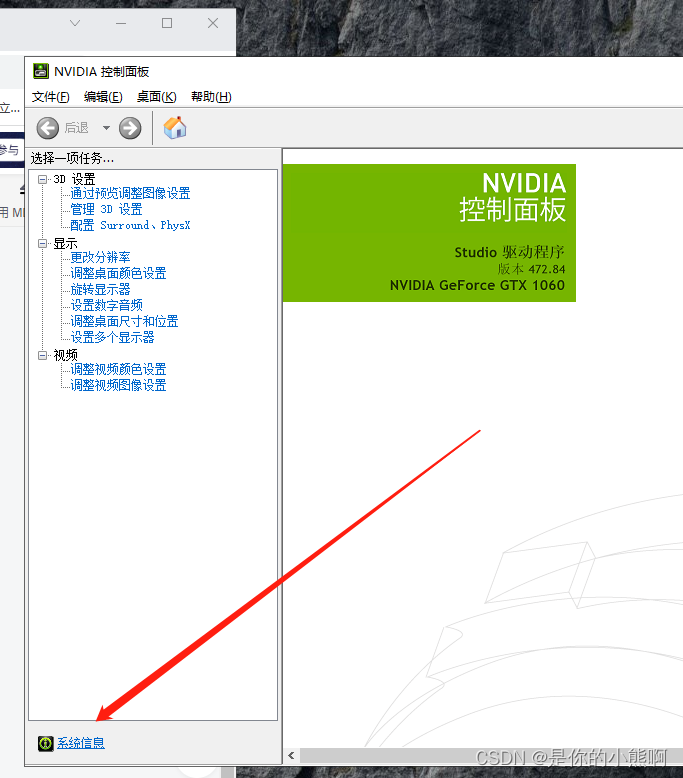Click the horizontal scrollbar left arrow
The height and width of the screenshot is (778, 683).
292,756
